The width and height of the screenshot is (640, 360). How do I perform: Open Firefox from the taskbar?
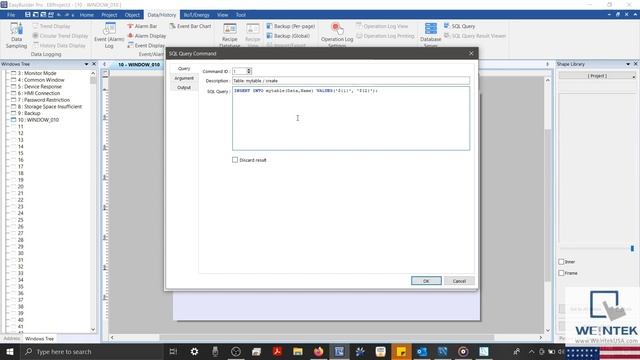coord(318,351)
